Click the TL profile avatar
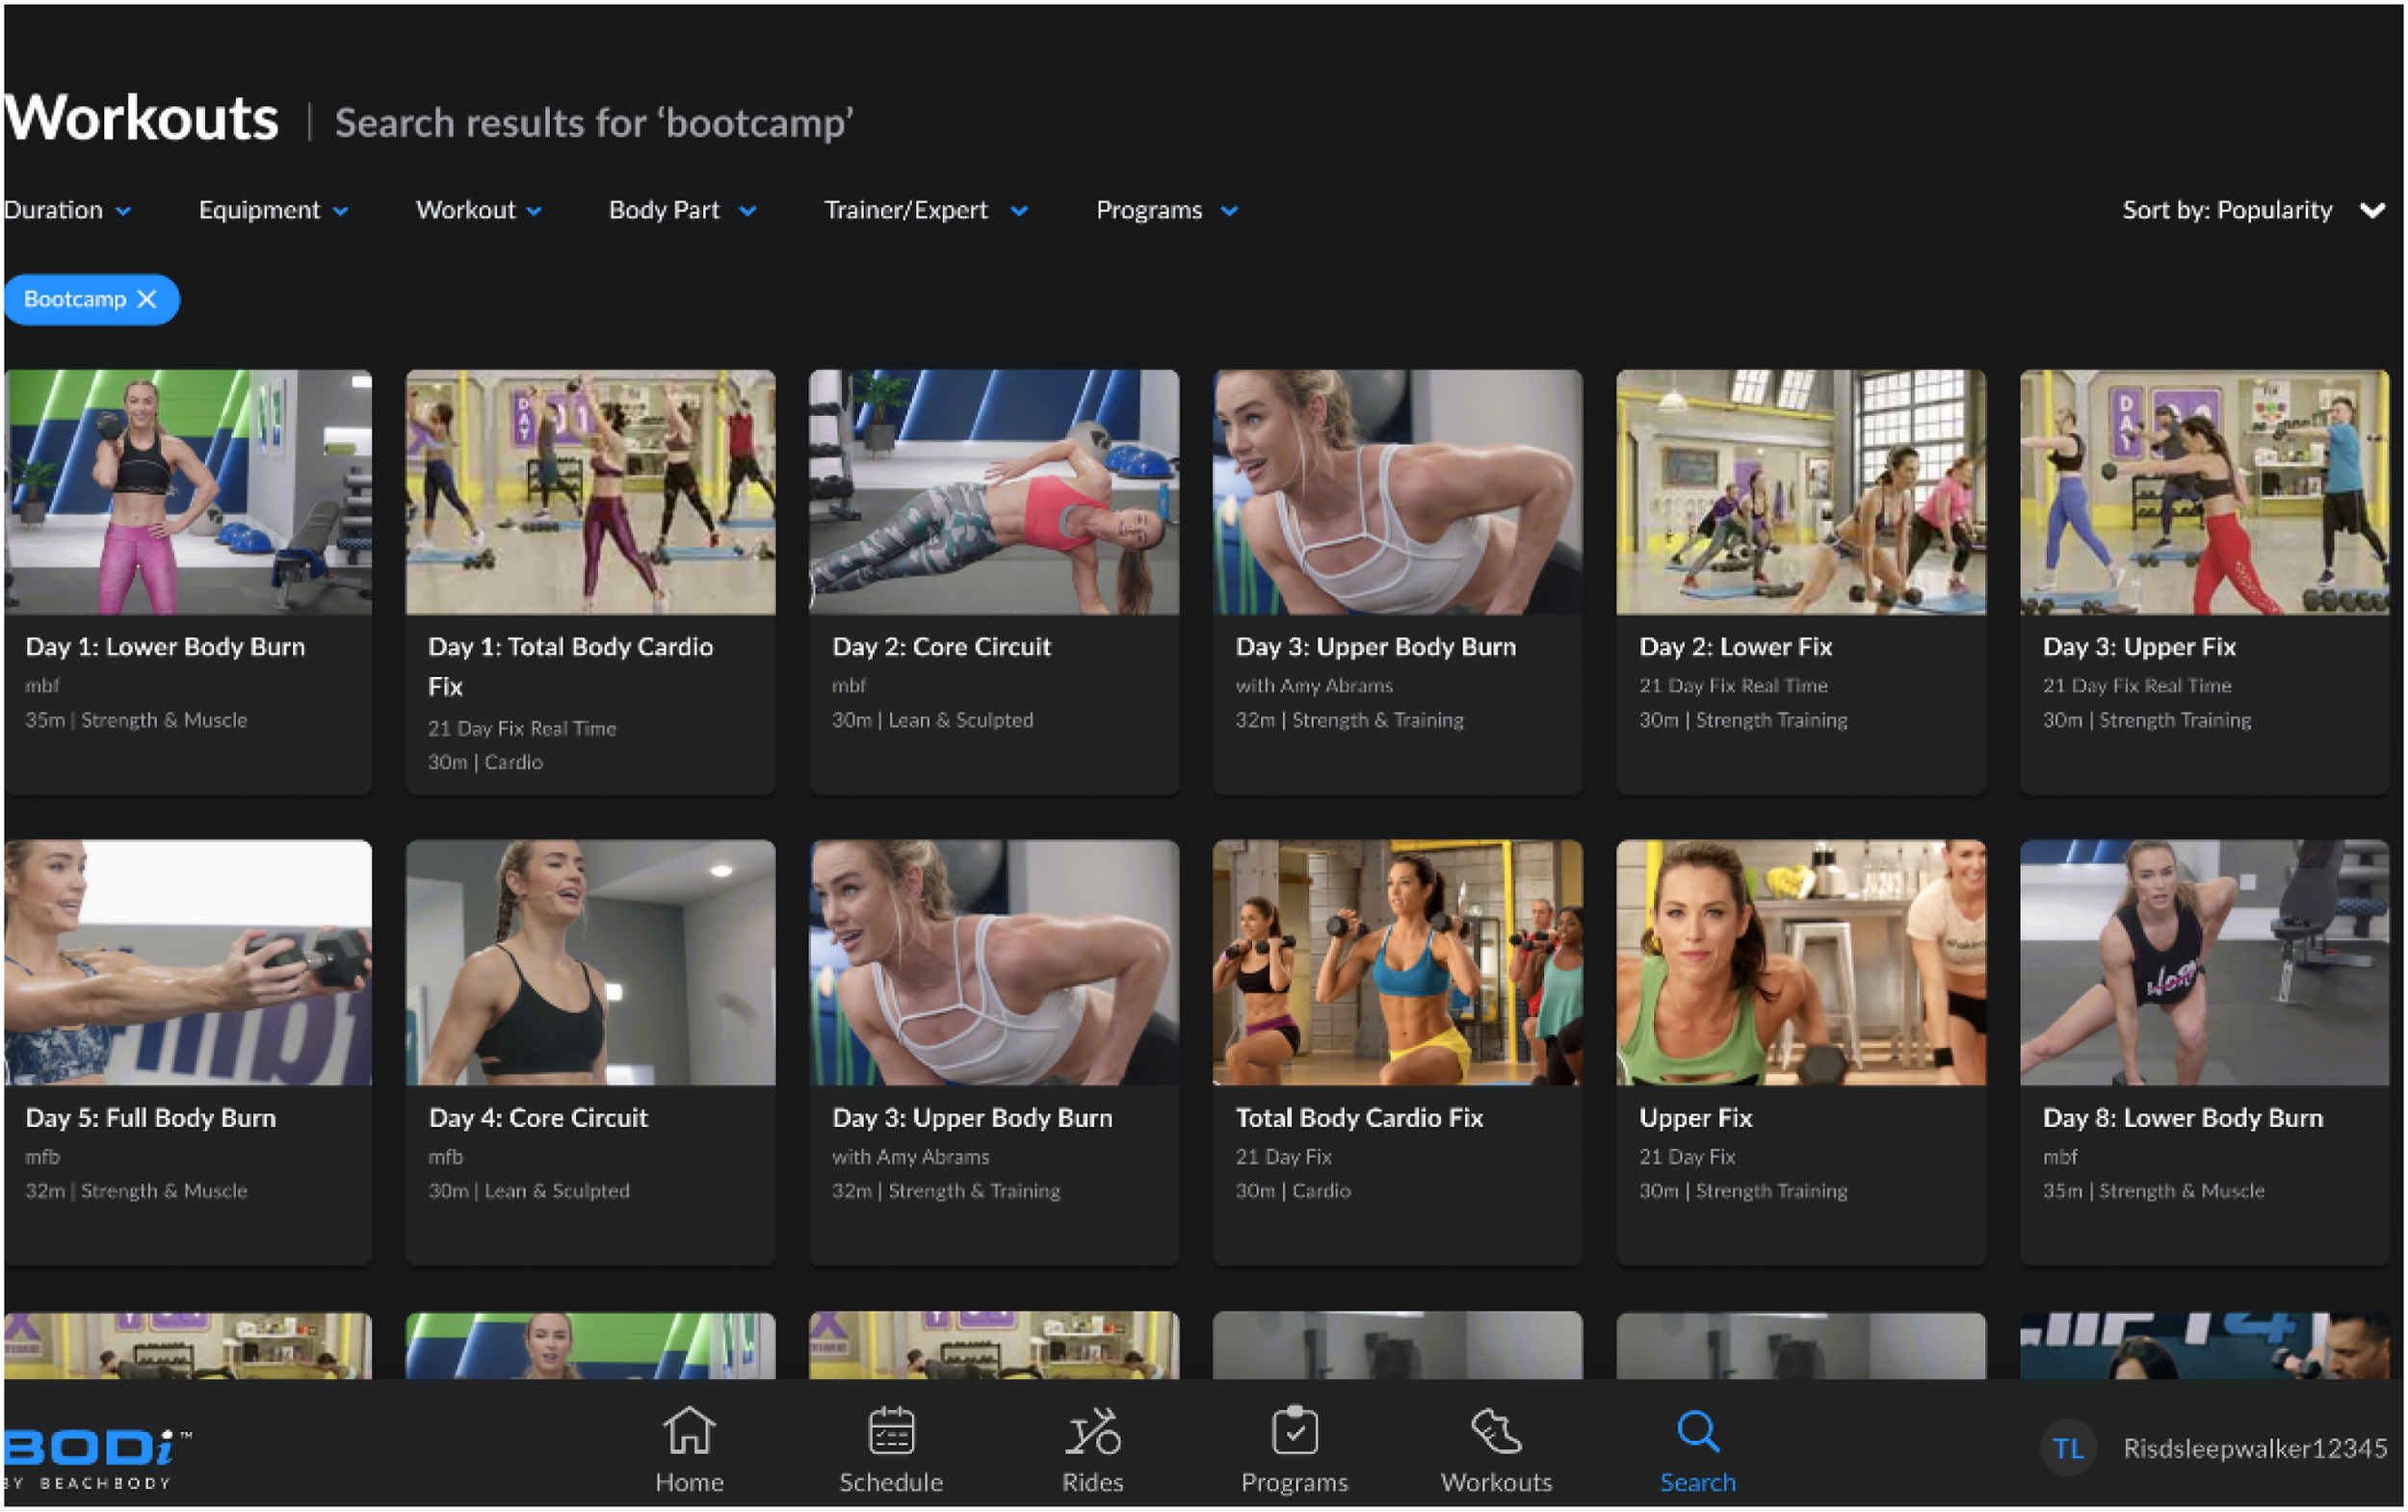 (2067, 1448)
